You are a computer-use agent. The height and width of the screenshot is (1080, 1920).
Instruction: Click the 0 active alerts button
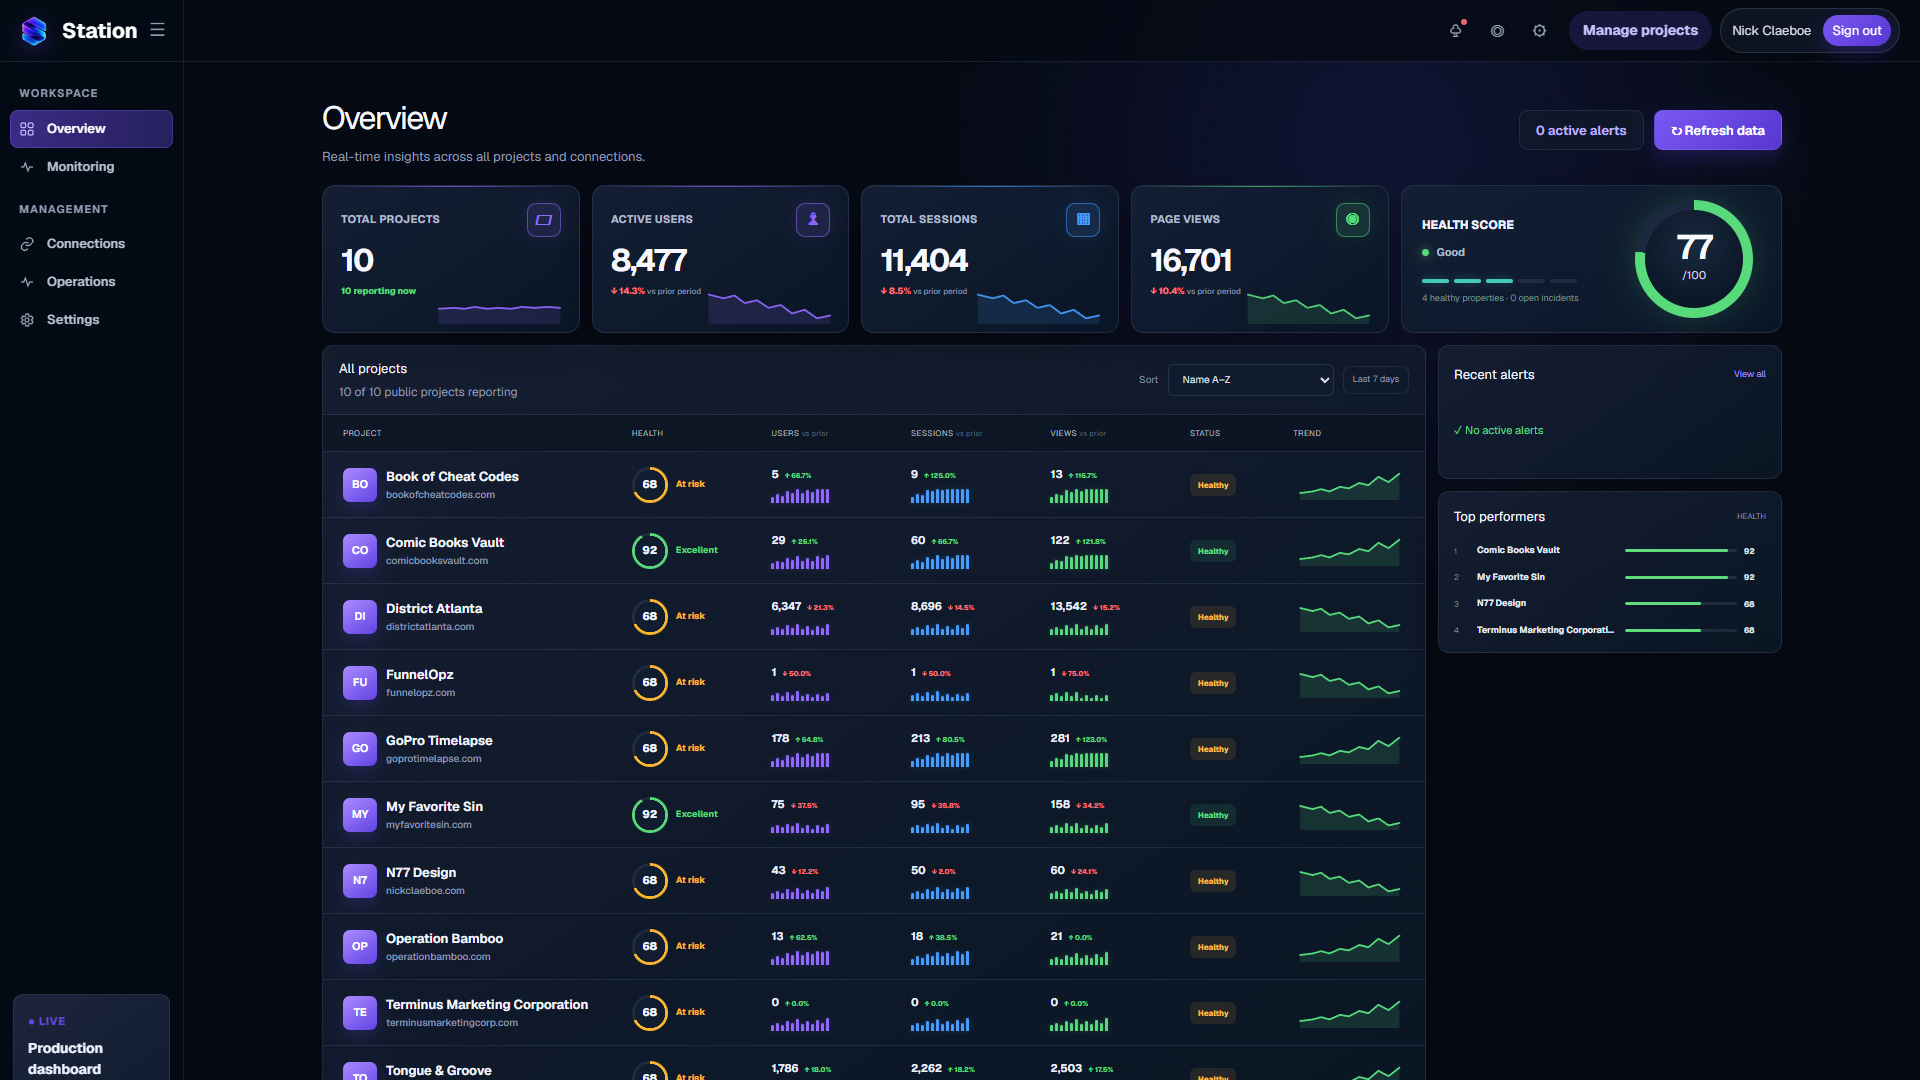tap(1581, 130)
